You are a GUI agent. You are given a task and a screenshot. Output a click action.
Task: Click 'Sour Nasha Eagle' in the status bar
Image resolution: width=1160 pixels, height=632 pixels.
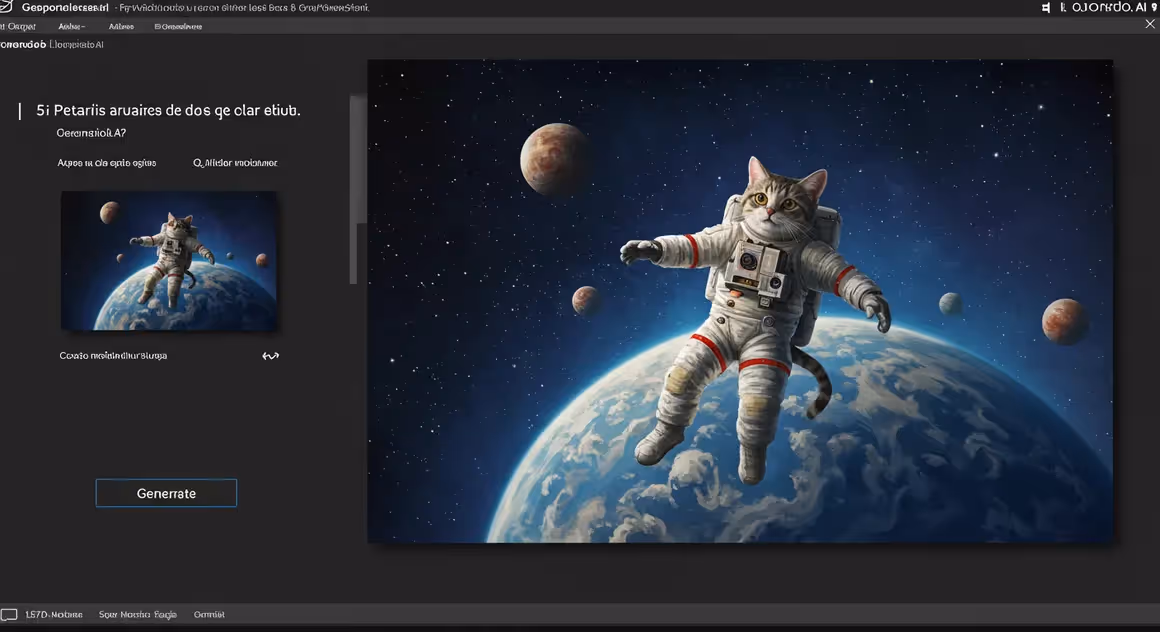tap(137, 613)
